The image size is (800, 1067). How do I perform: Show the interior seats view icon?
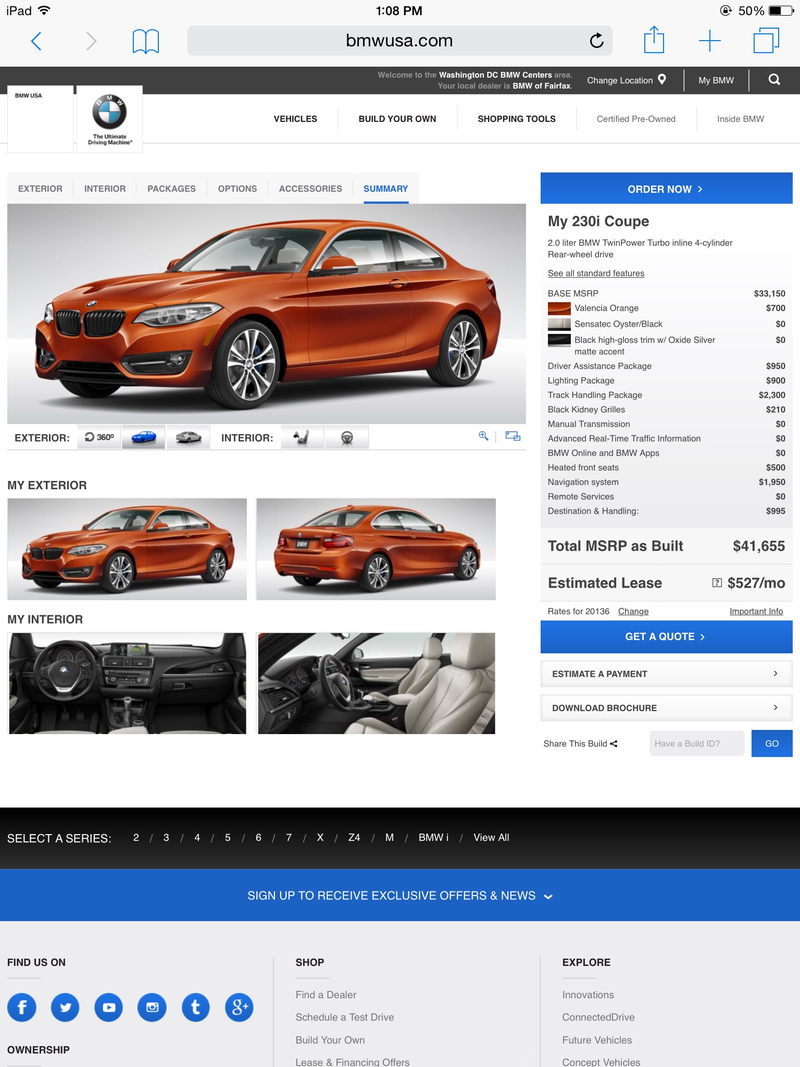point(302,437)
